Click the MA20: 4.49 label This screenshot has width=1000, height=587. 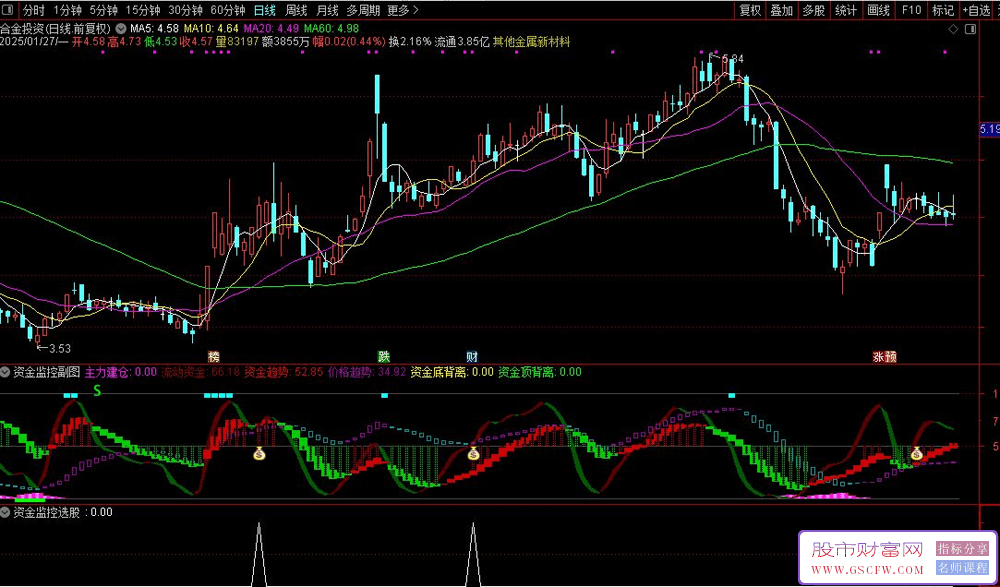(x=272, y=29)
